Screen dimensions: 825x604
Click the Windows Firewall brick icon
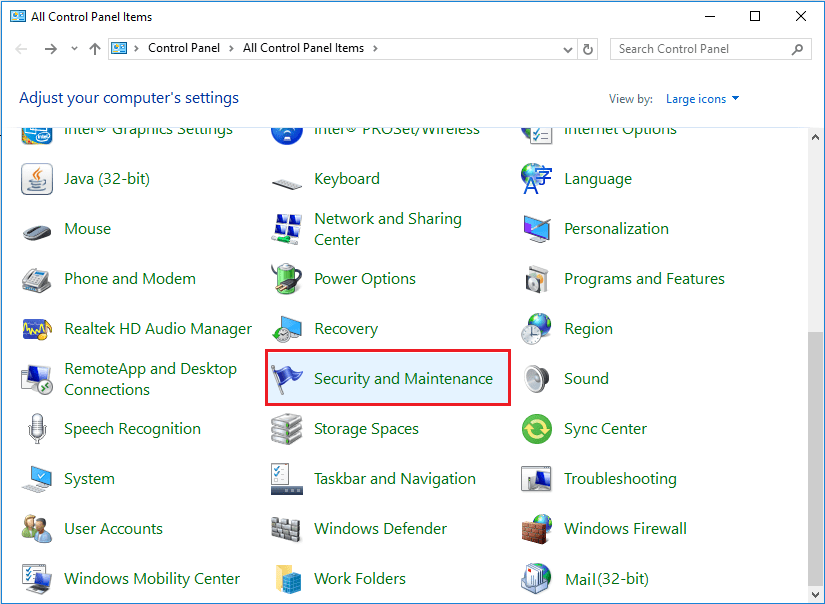click(x=537, y=529)
